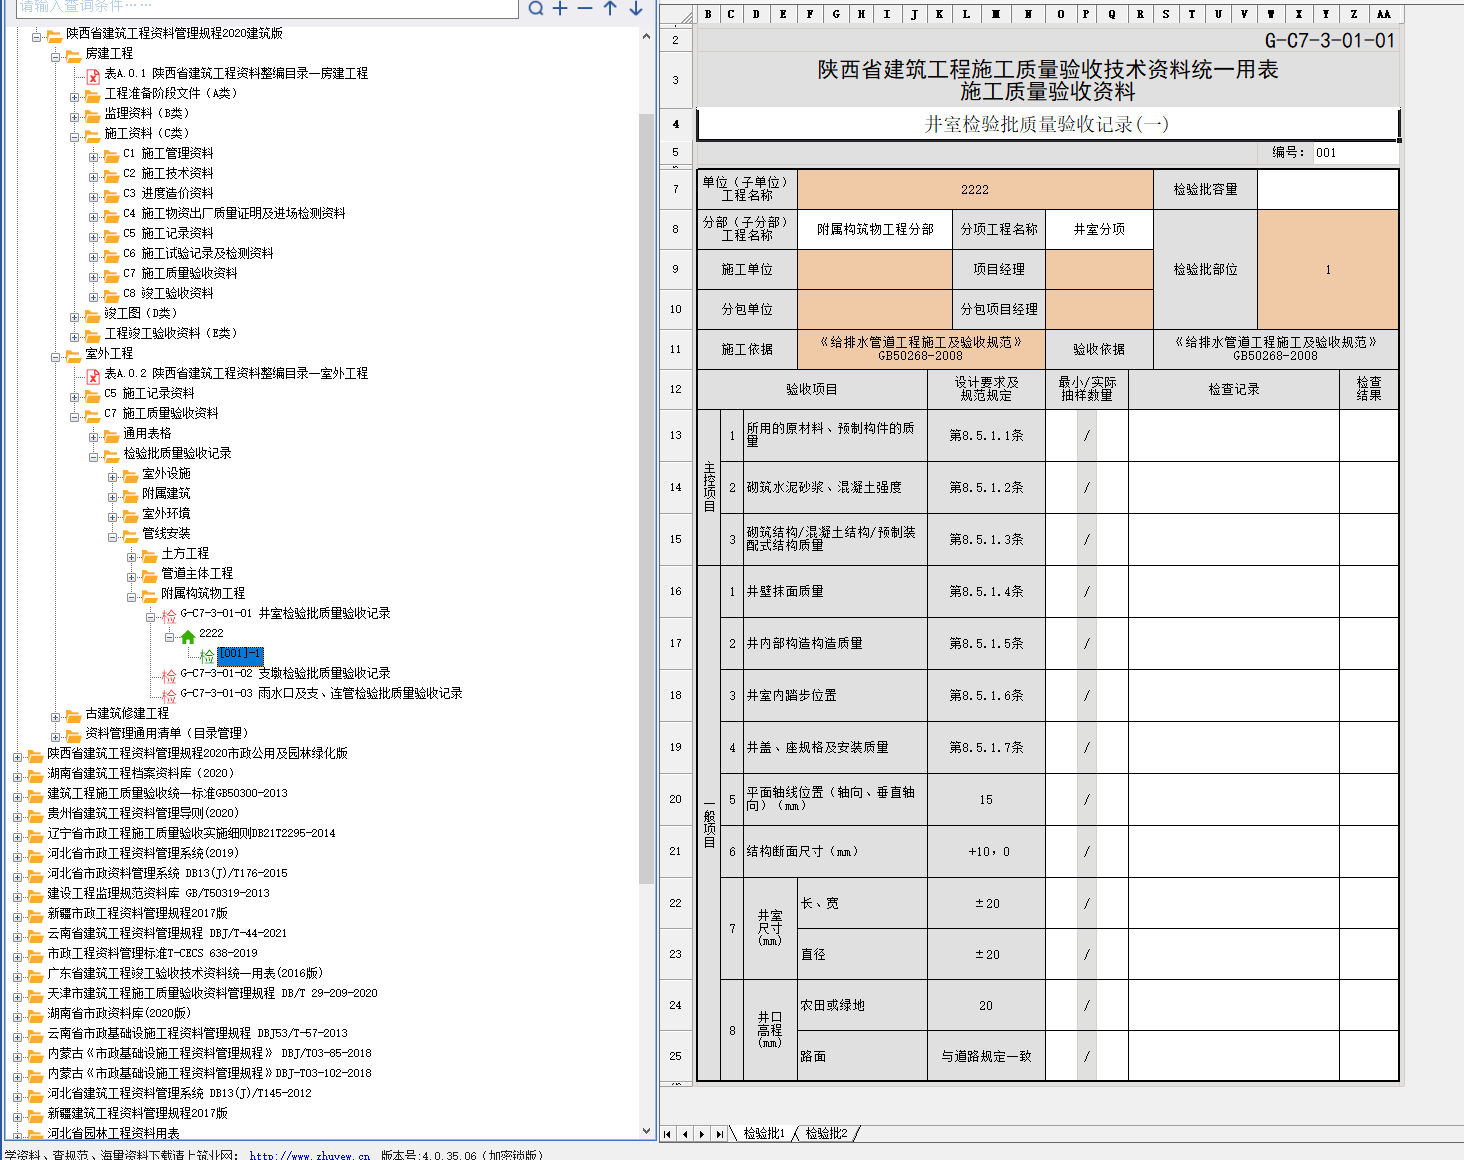
Task: Select C7 施工质量验收资料 under 施工资料
Action: pyautogui.click(x=180, y=274)
